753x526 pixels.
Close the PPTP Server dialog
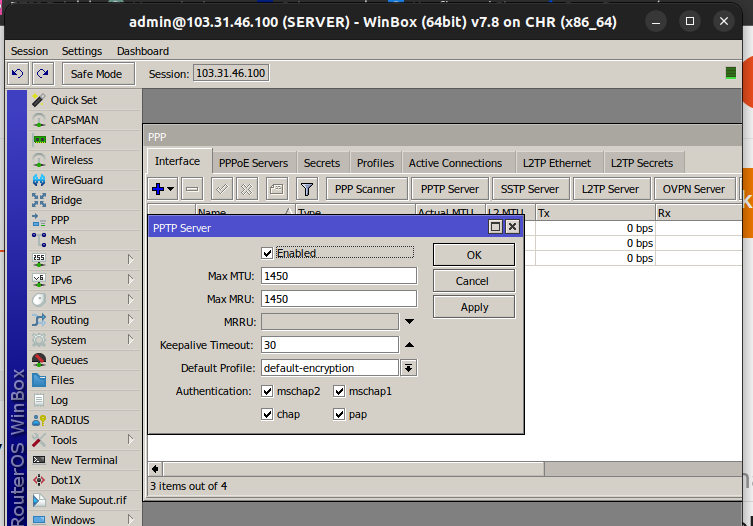(512, 227)
